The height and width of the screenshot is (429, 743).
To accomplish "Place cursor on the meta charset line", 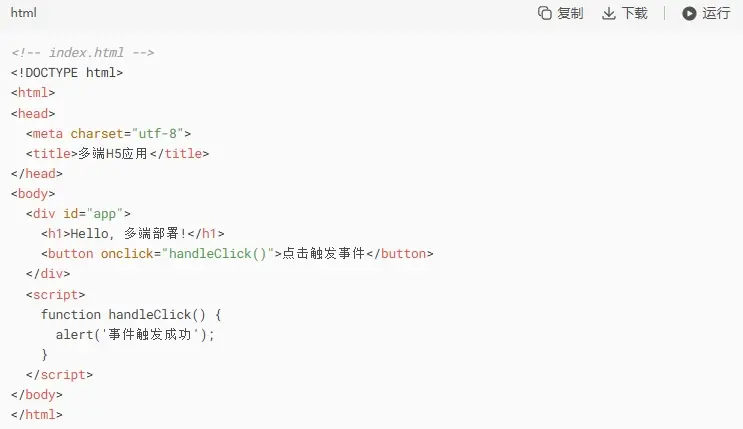I will [x=108, y=133].
